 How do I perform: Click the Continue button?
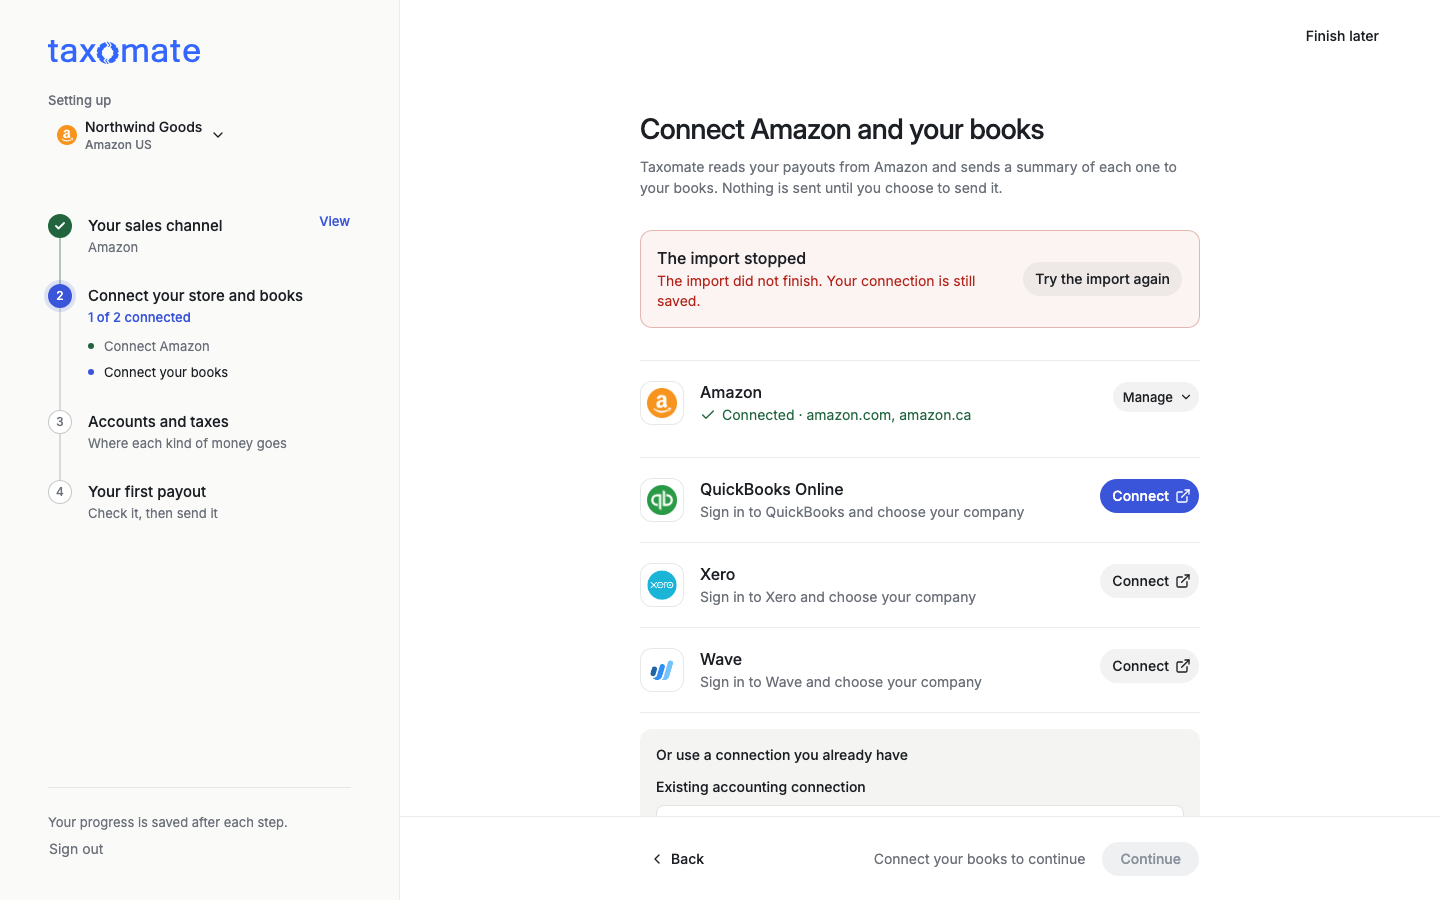click(1150, 859)
